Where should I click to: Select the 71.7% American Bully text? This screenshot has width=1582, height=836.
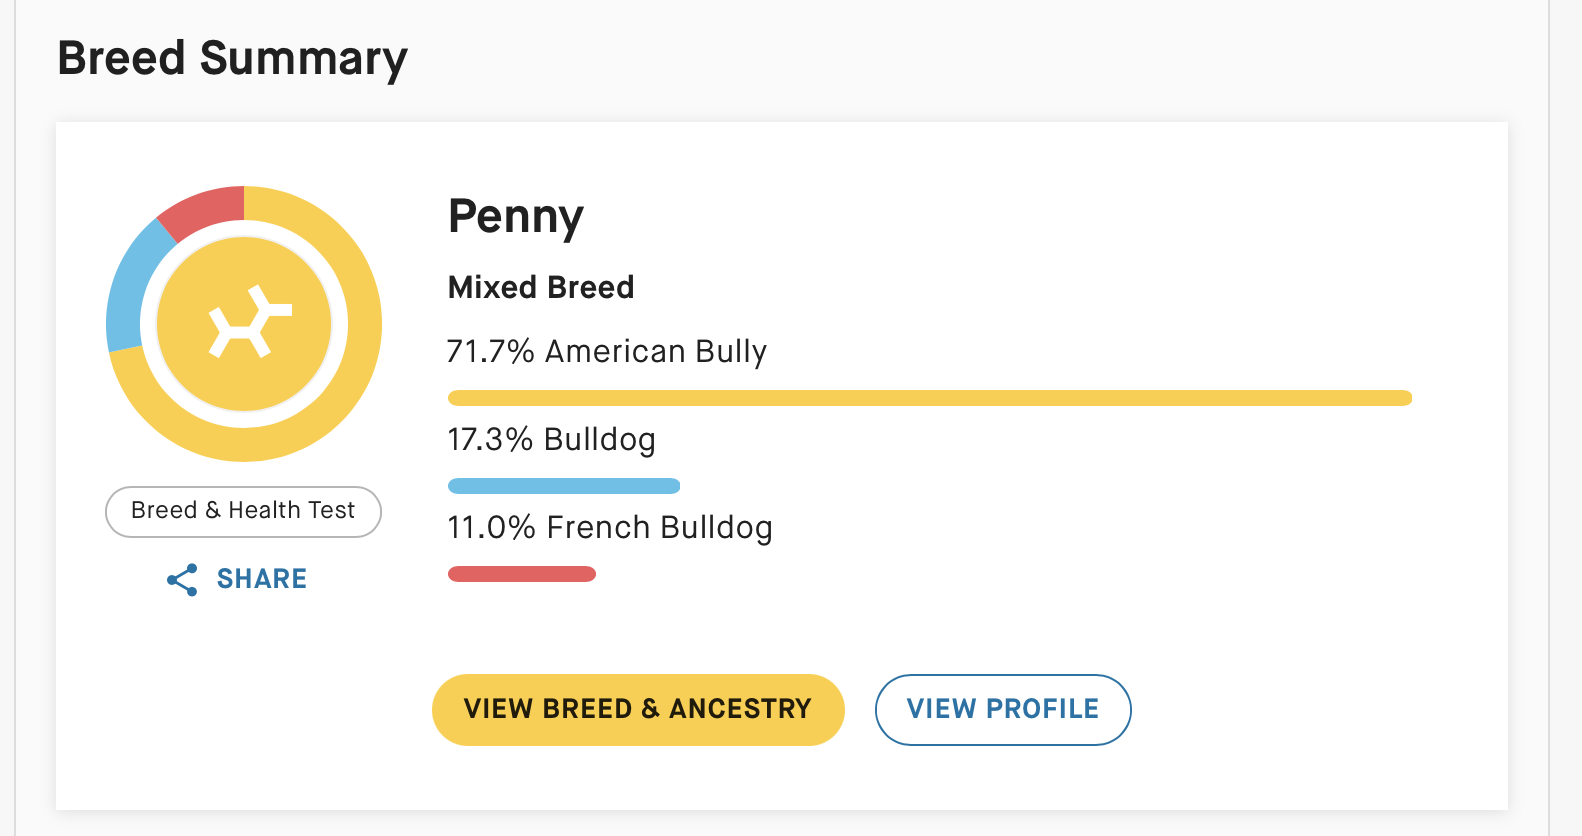pos(606,352)
